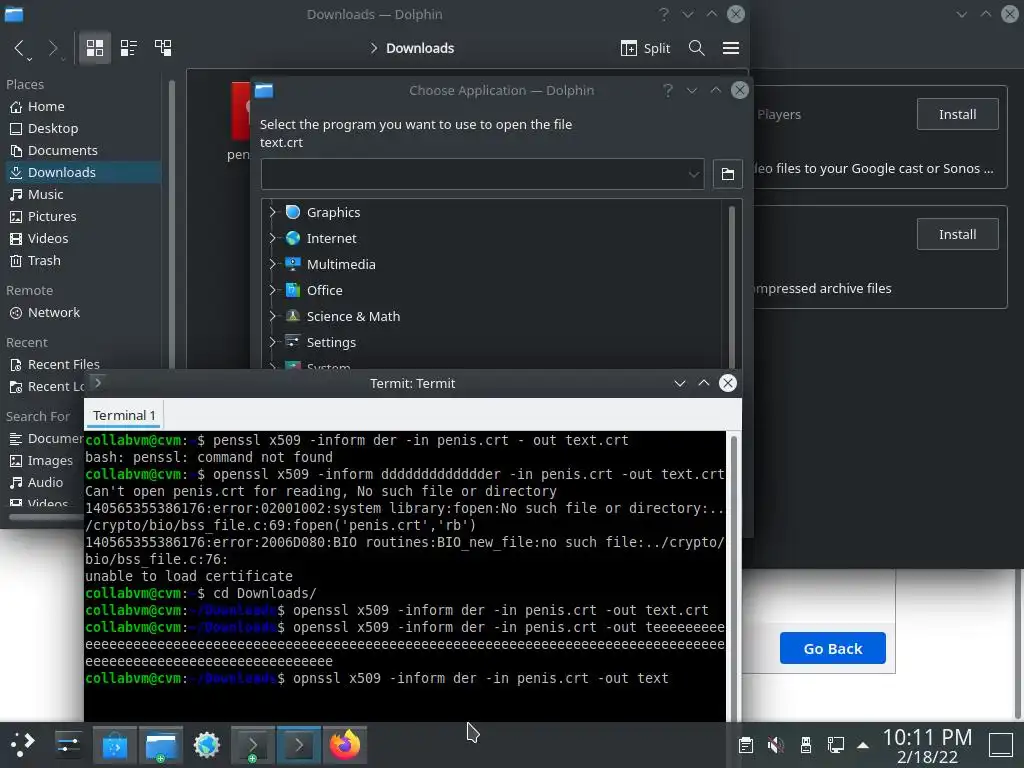1024x768 pixels.
Task: Expand the Office category
Action: point(272,290)
